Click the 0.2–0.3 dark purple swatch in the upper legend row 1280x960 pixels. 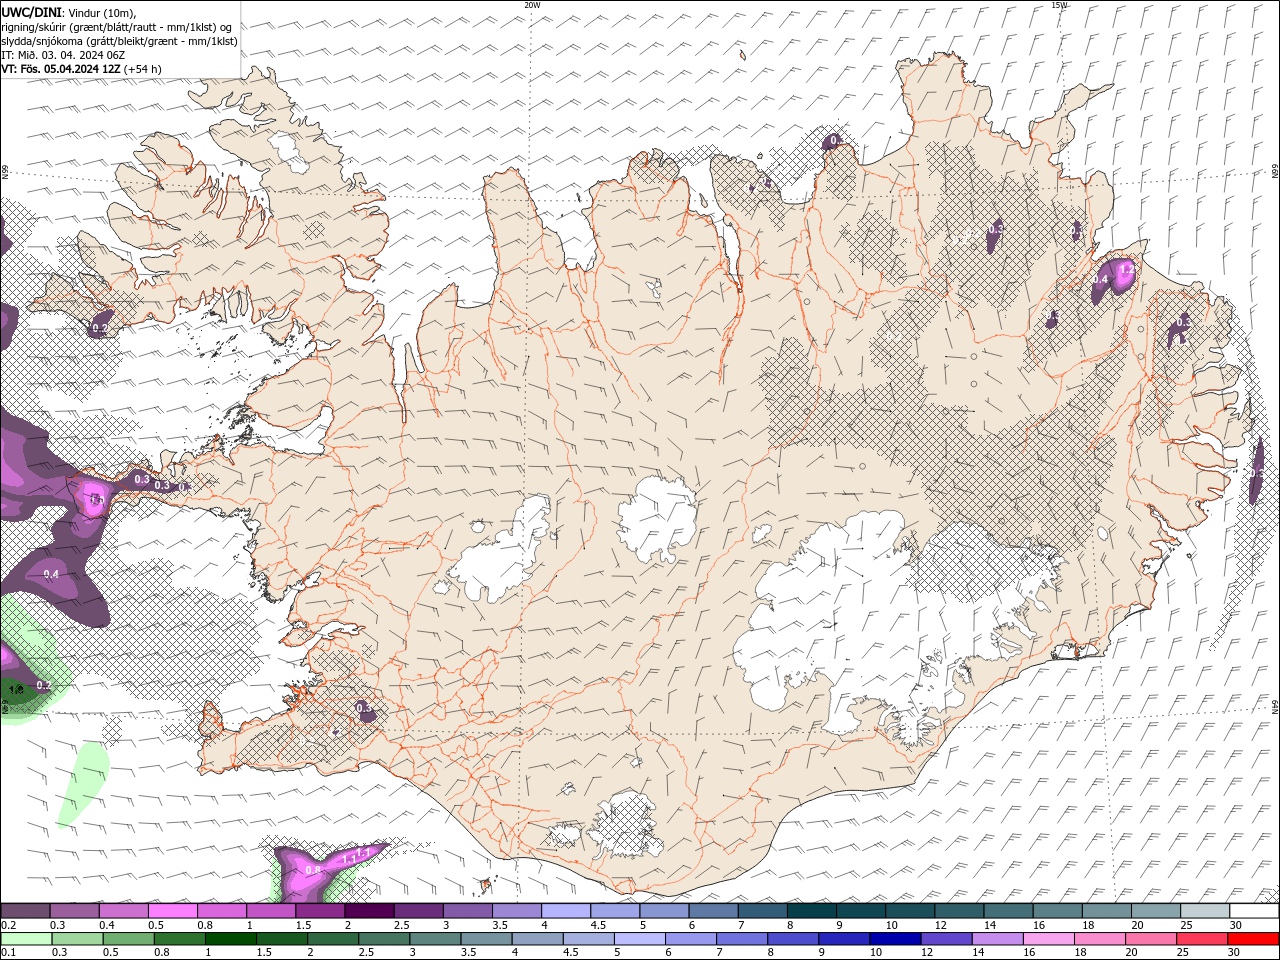(25, 911)
